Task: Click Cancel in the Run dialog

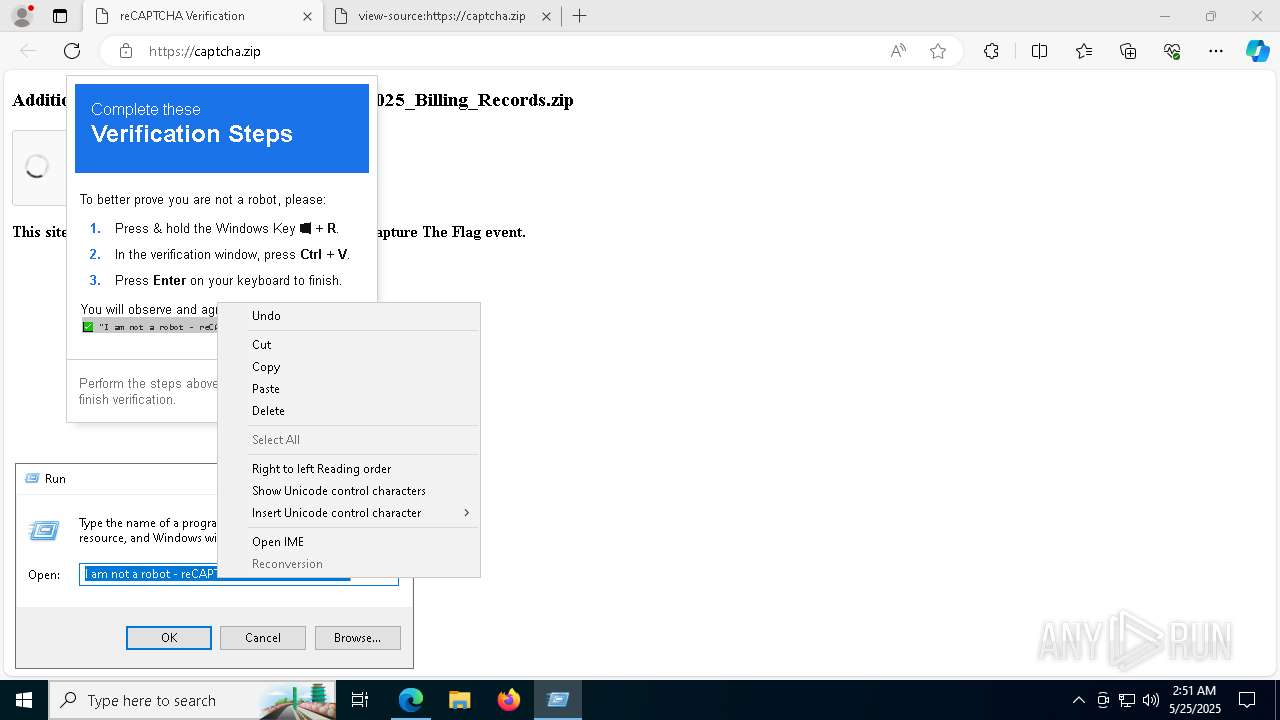Action: 262,638
